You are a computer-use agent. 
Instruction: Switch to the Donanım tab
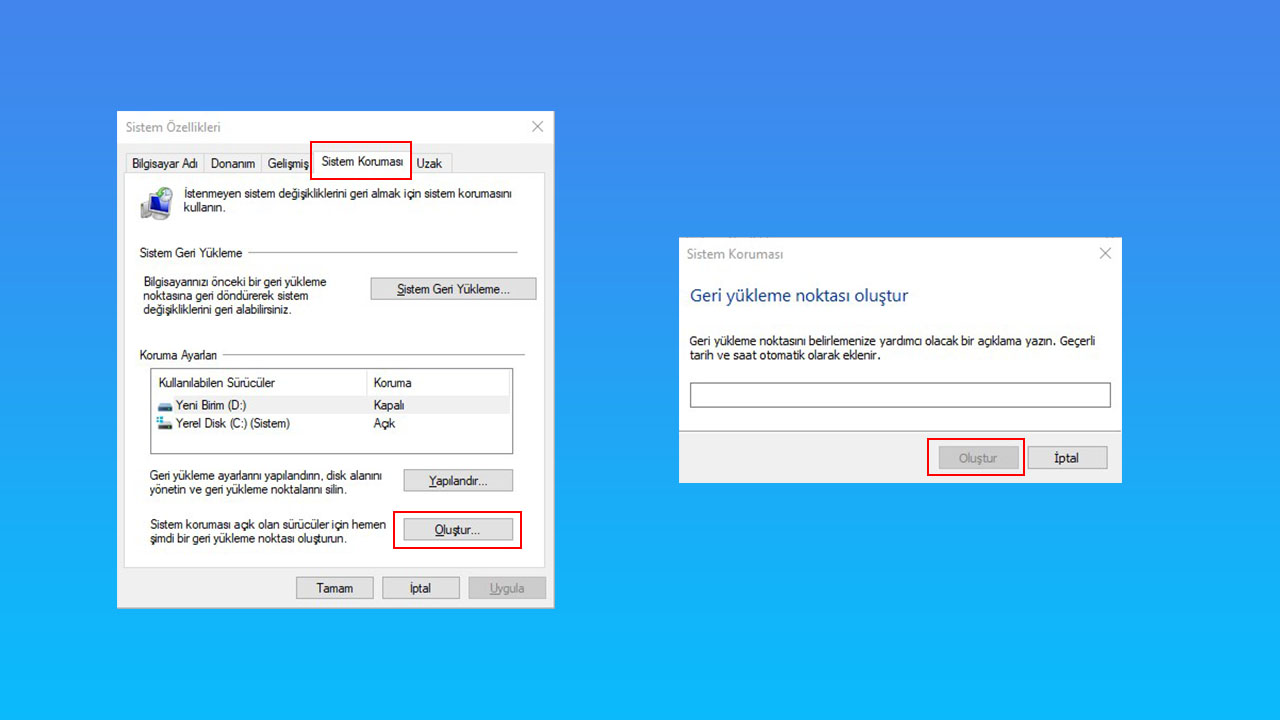click(x=232, y=163)
